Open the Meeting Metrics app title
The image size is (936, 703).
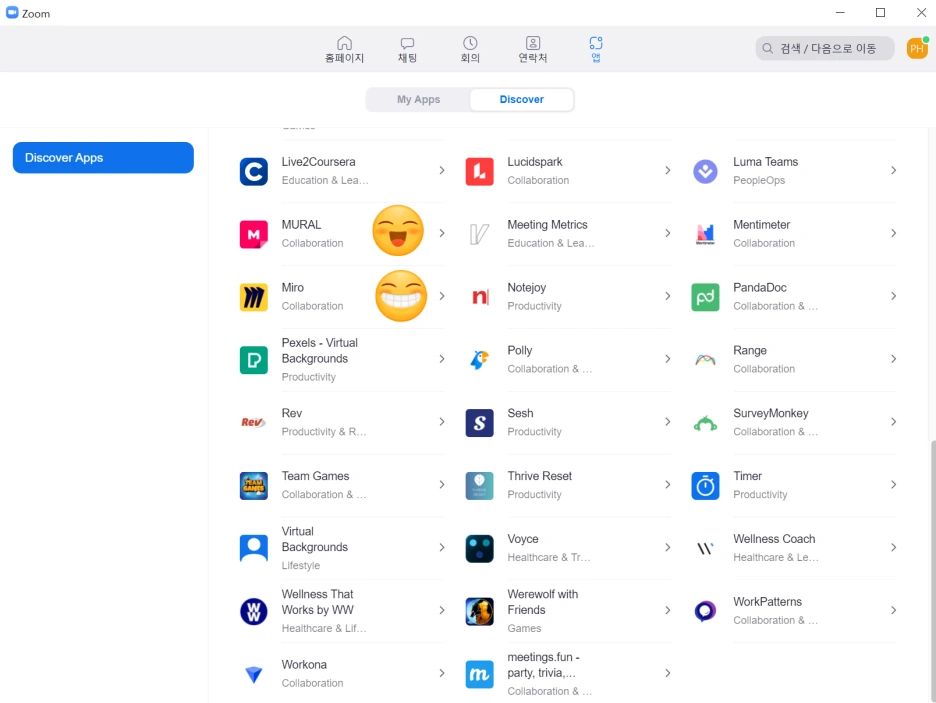[x=547, y=225]
